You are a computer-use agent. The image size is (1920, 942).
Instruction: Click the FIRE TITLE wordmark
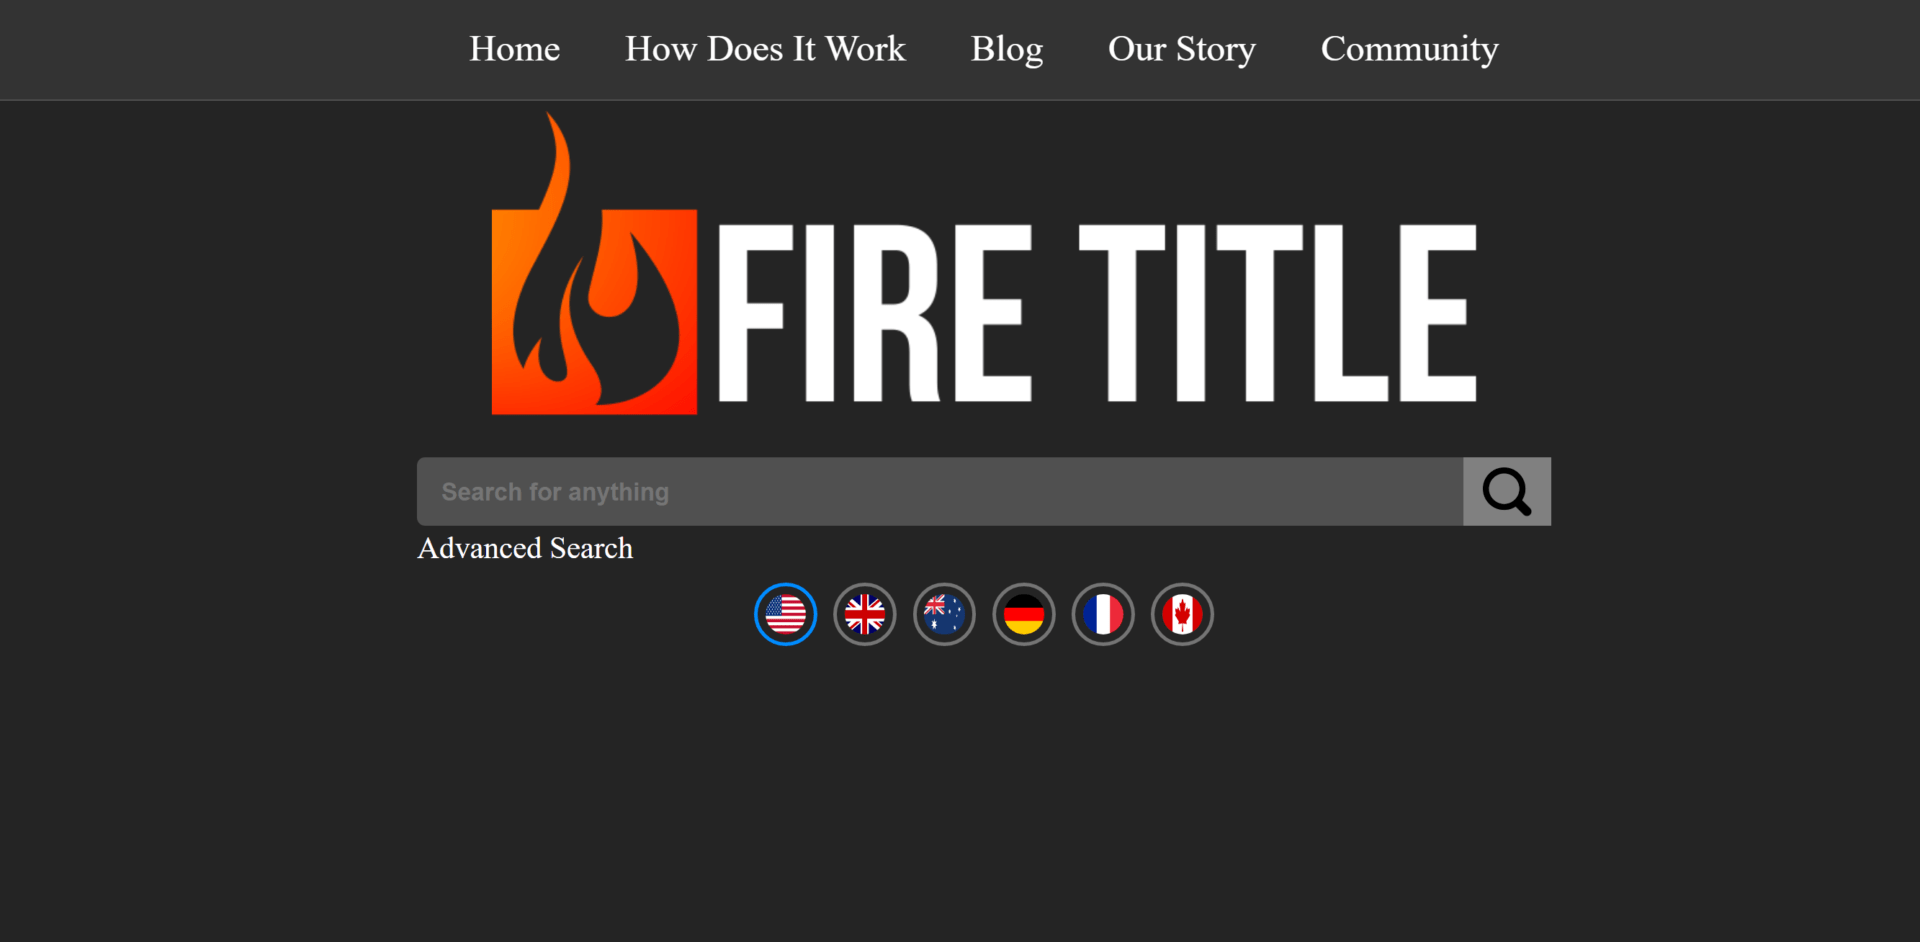point(1097,313)
